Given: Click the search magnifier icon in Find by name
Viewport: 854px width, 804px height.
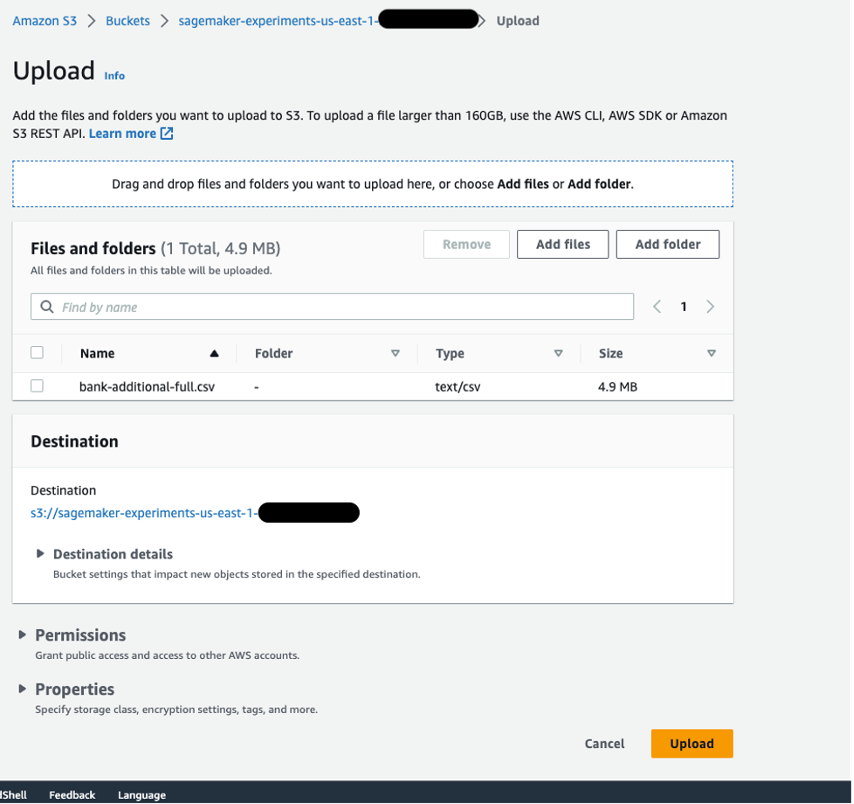Looking at the screenshot, I should click(47, 307).
